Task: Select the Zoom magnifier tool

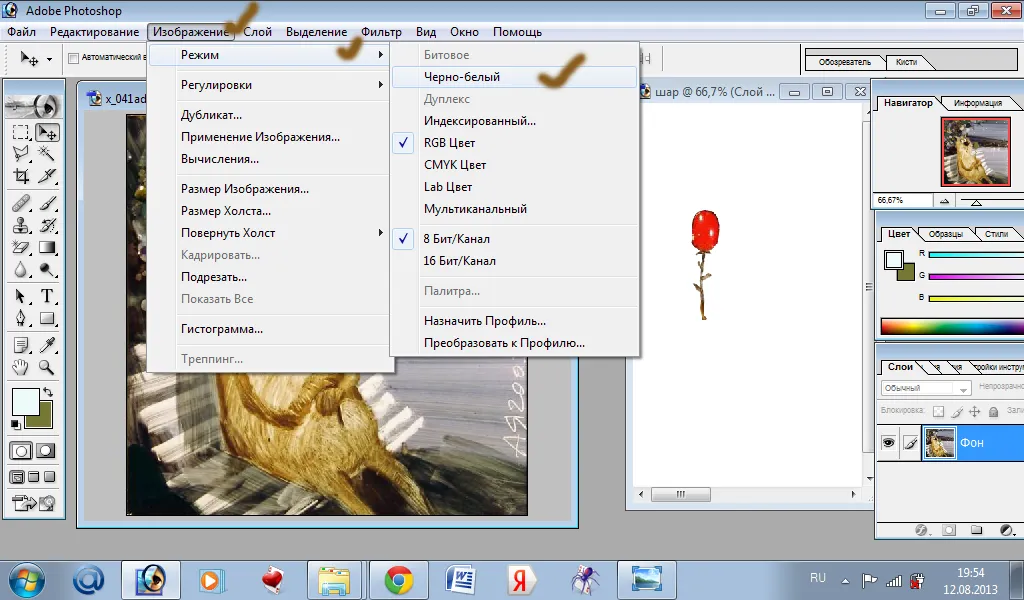Action: 47,367
